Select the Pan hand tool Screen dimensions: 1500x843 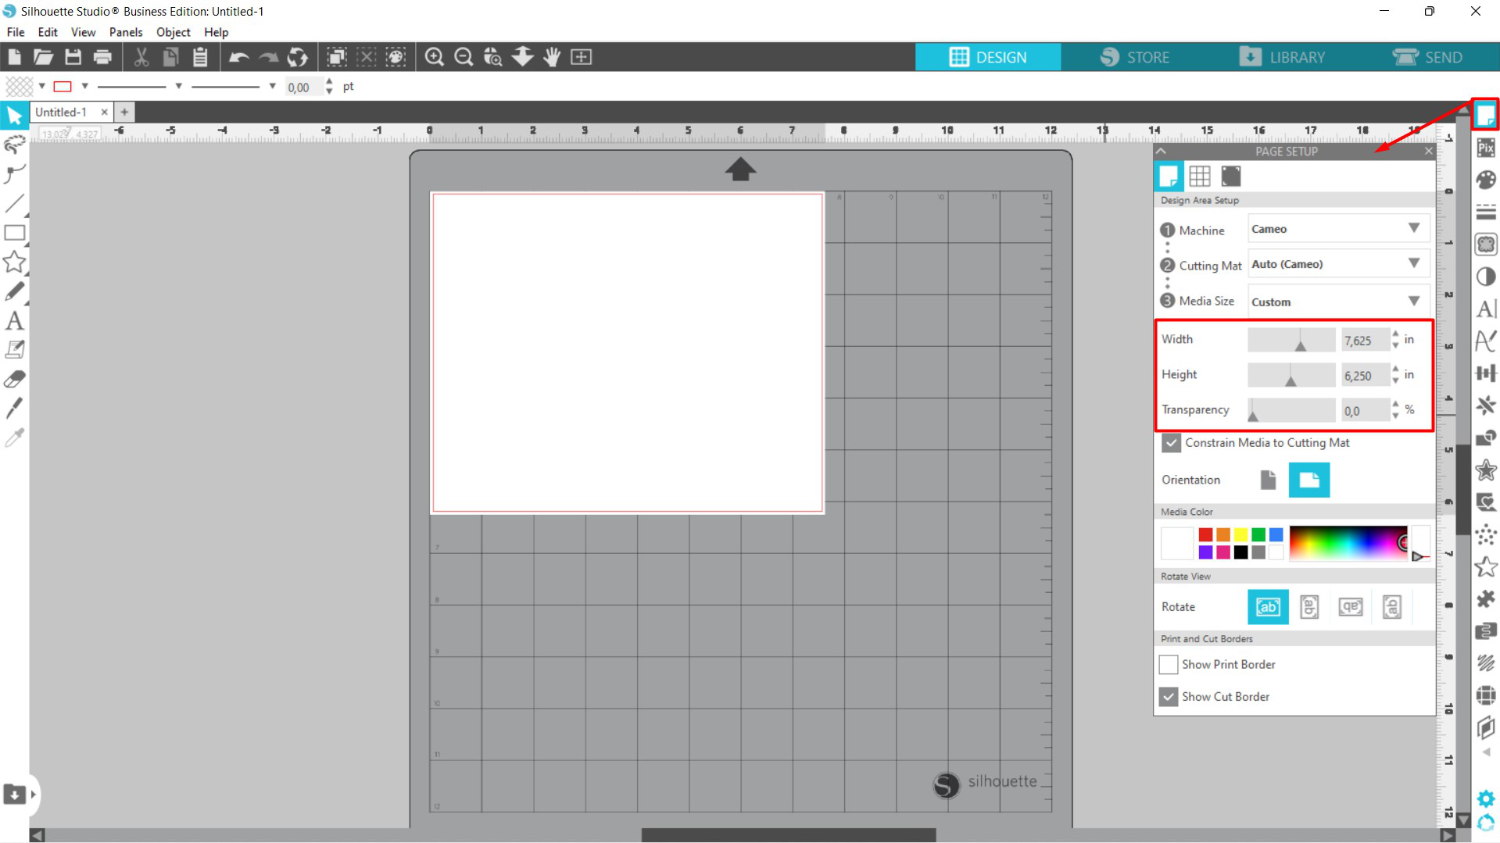tap(552, 57)
